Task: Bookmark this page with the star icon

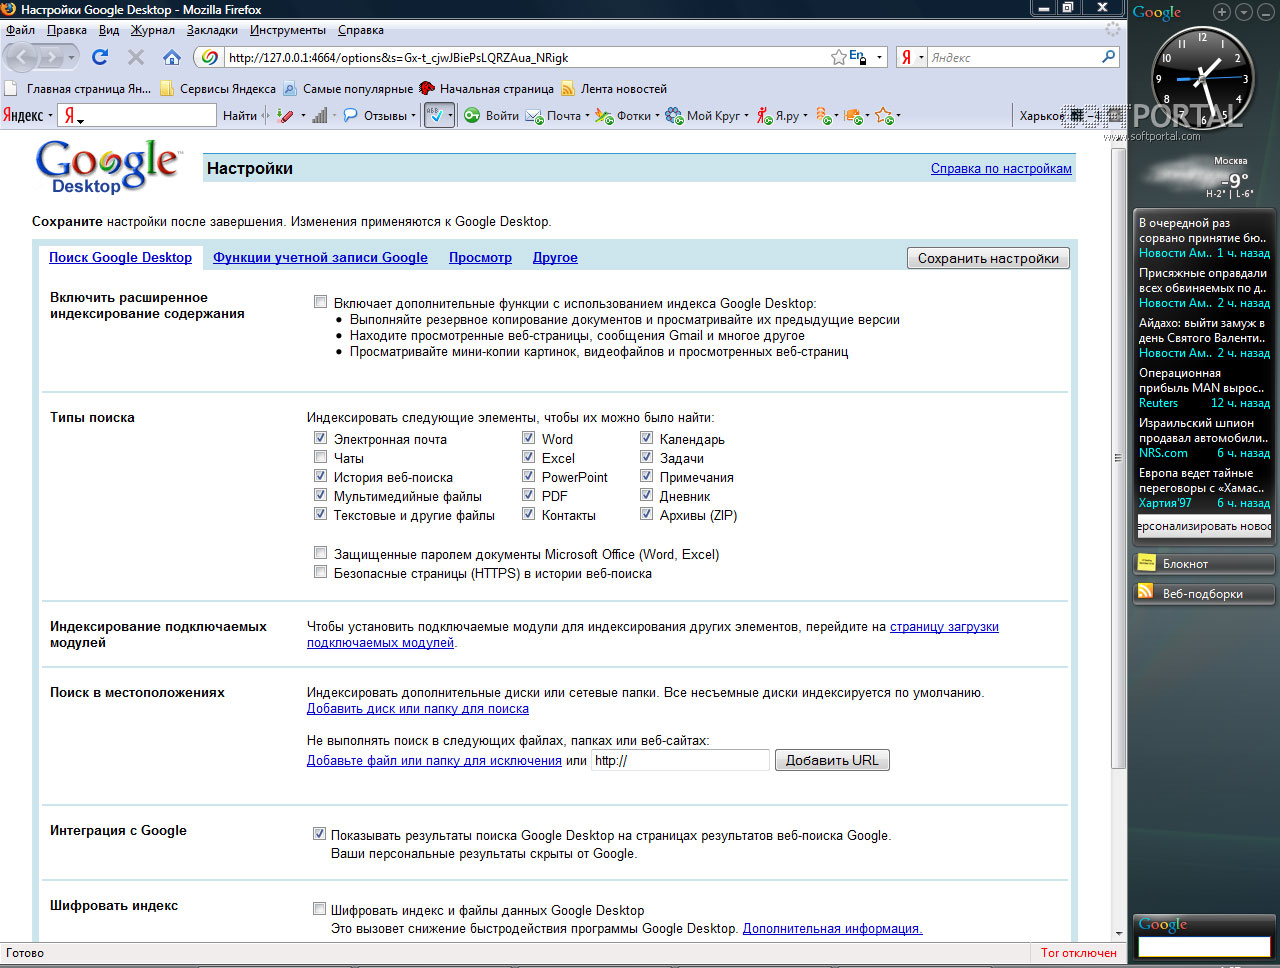Action: (838, 57)
